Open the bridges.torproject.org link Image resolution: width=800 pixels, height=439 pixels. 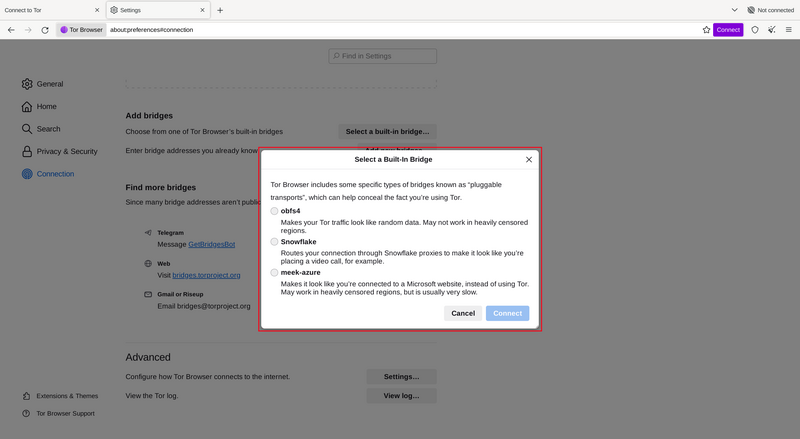206,275
